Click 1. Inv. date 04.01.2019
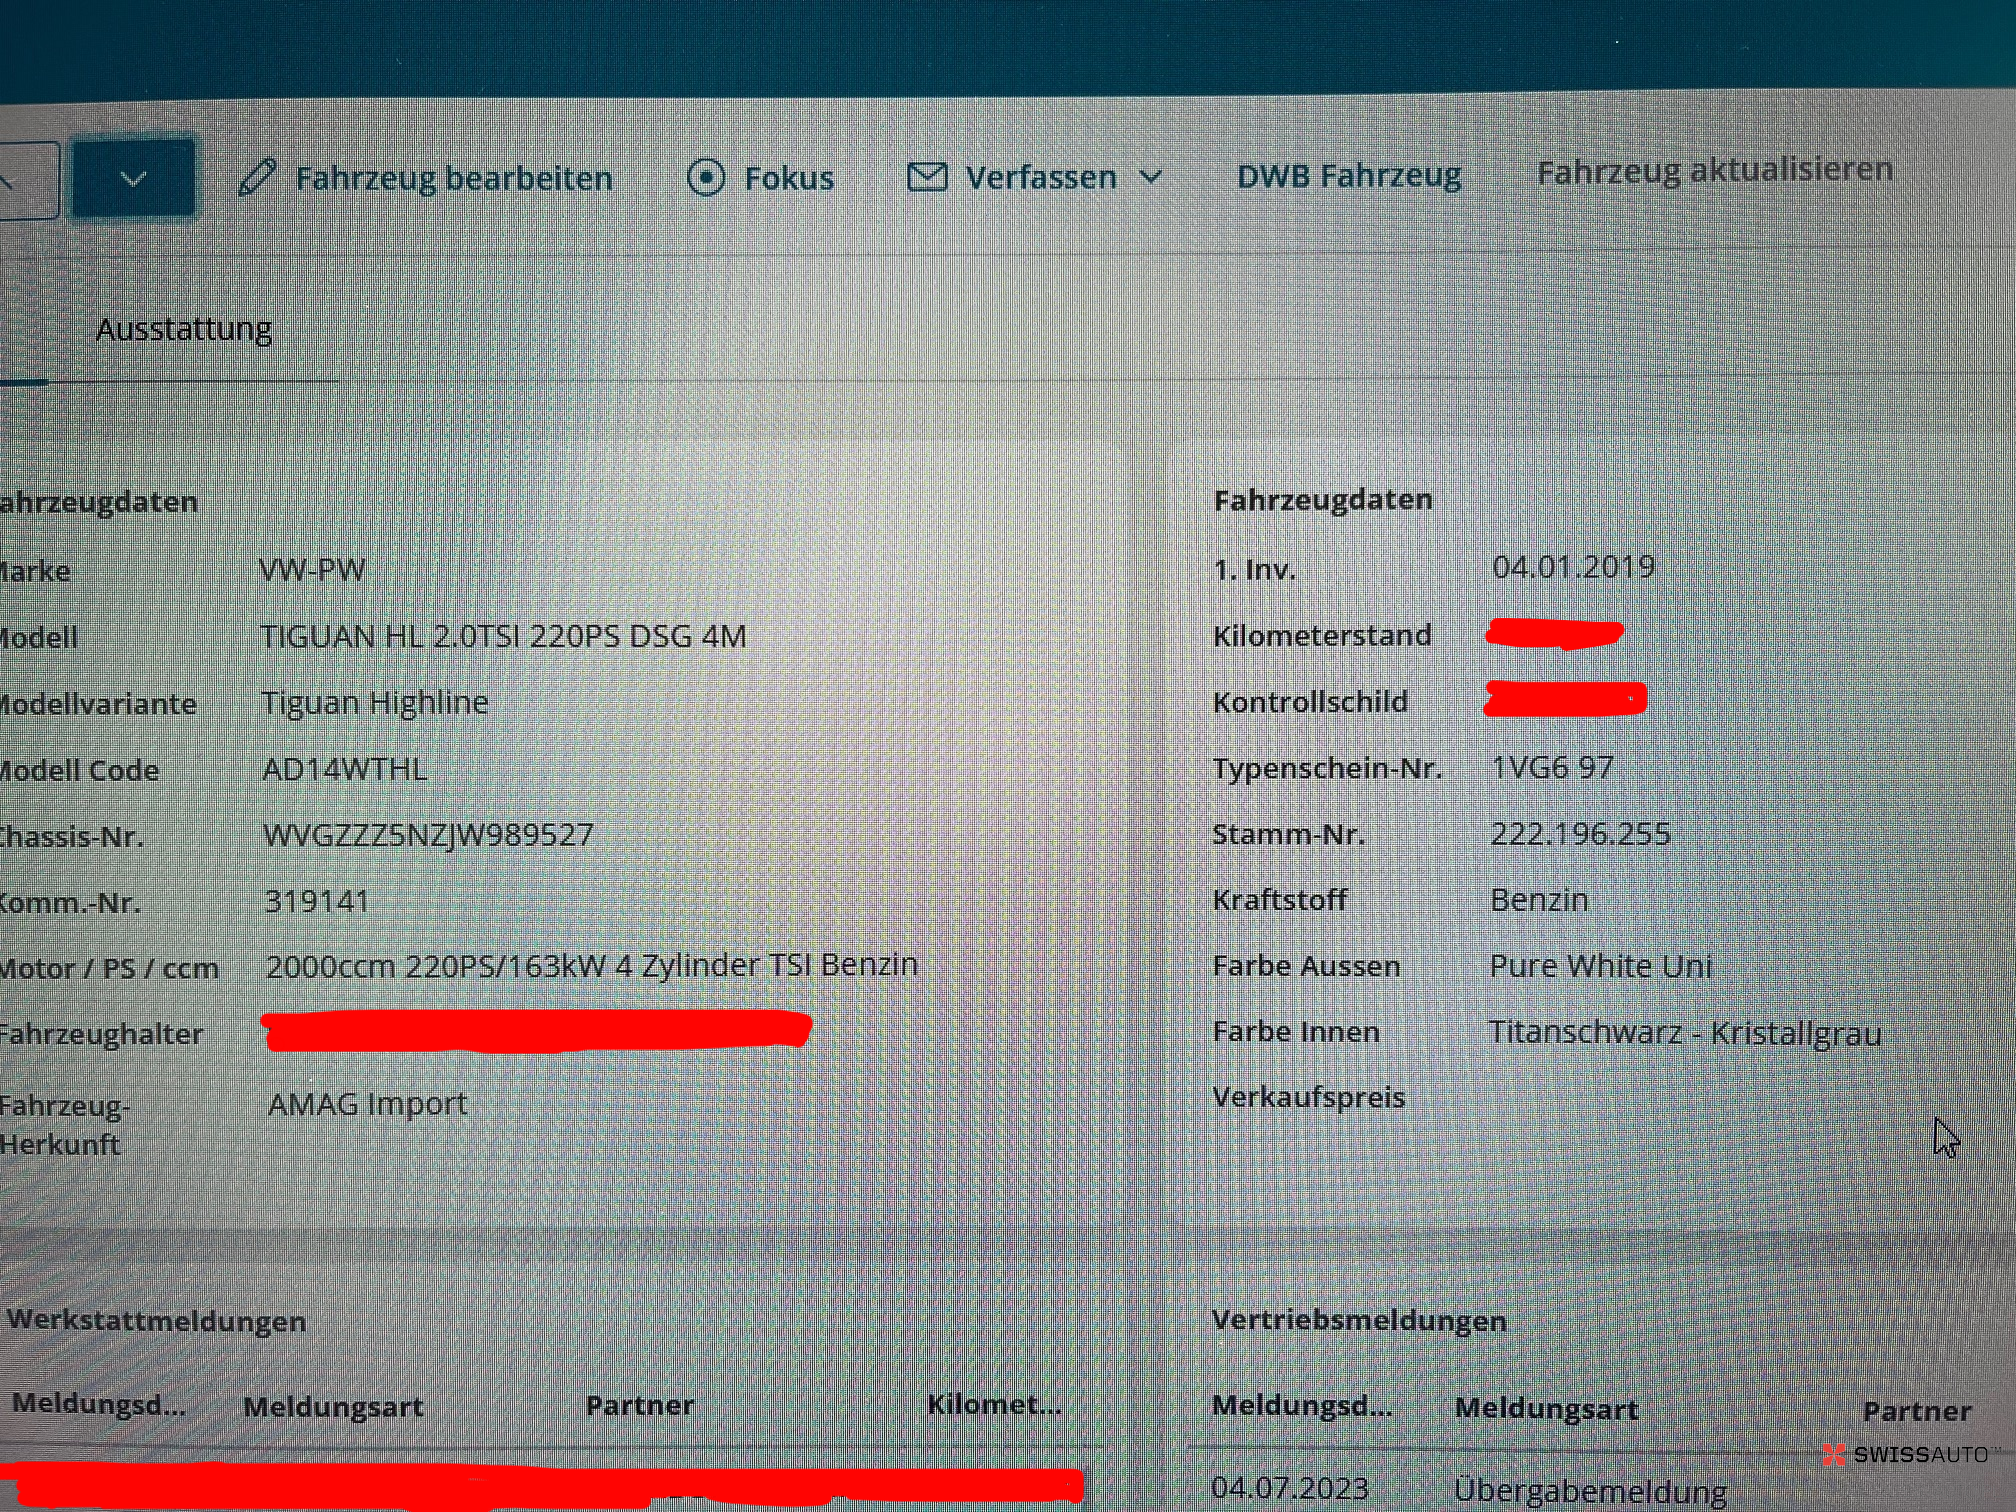Image resolution: width=2016 pixels, height=1512 pixels. [x=1574, y=567]
